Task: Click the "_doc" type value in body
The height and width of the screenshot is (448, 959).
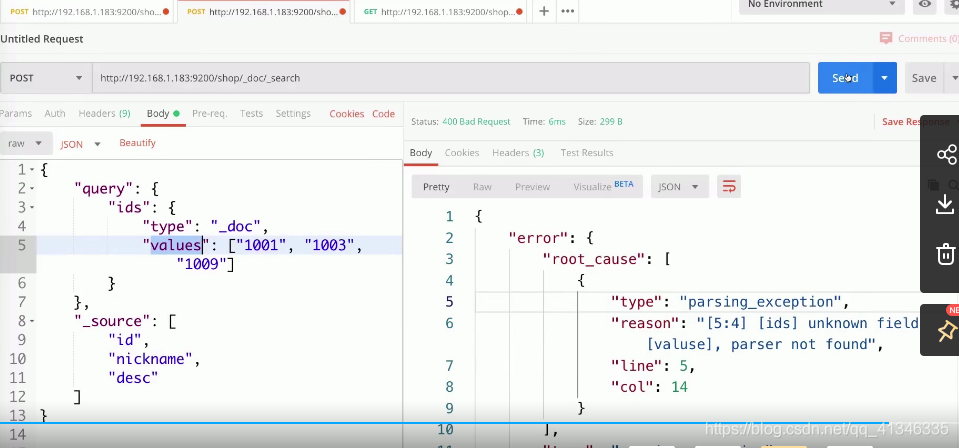Action: (235, 226)
